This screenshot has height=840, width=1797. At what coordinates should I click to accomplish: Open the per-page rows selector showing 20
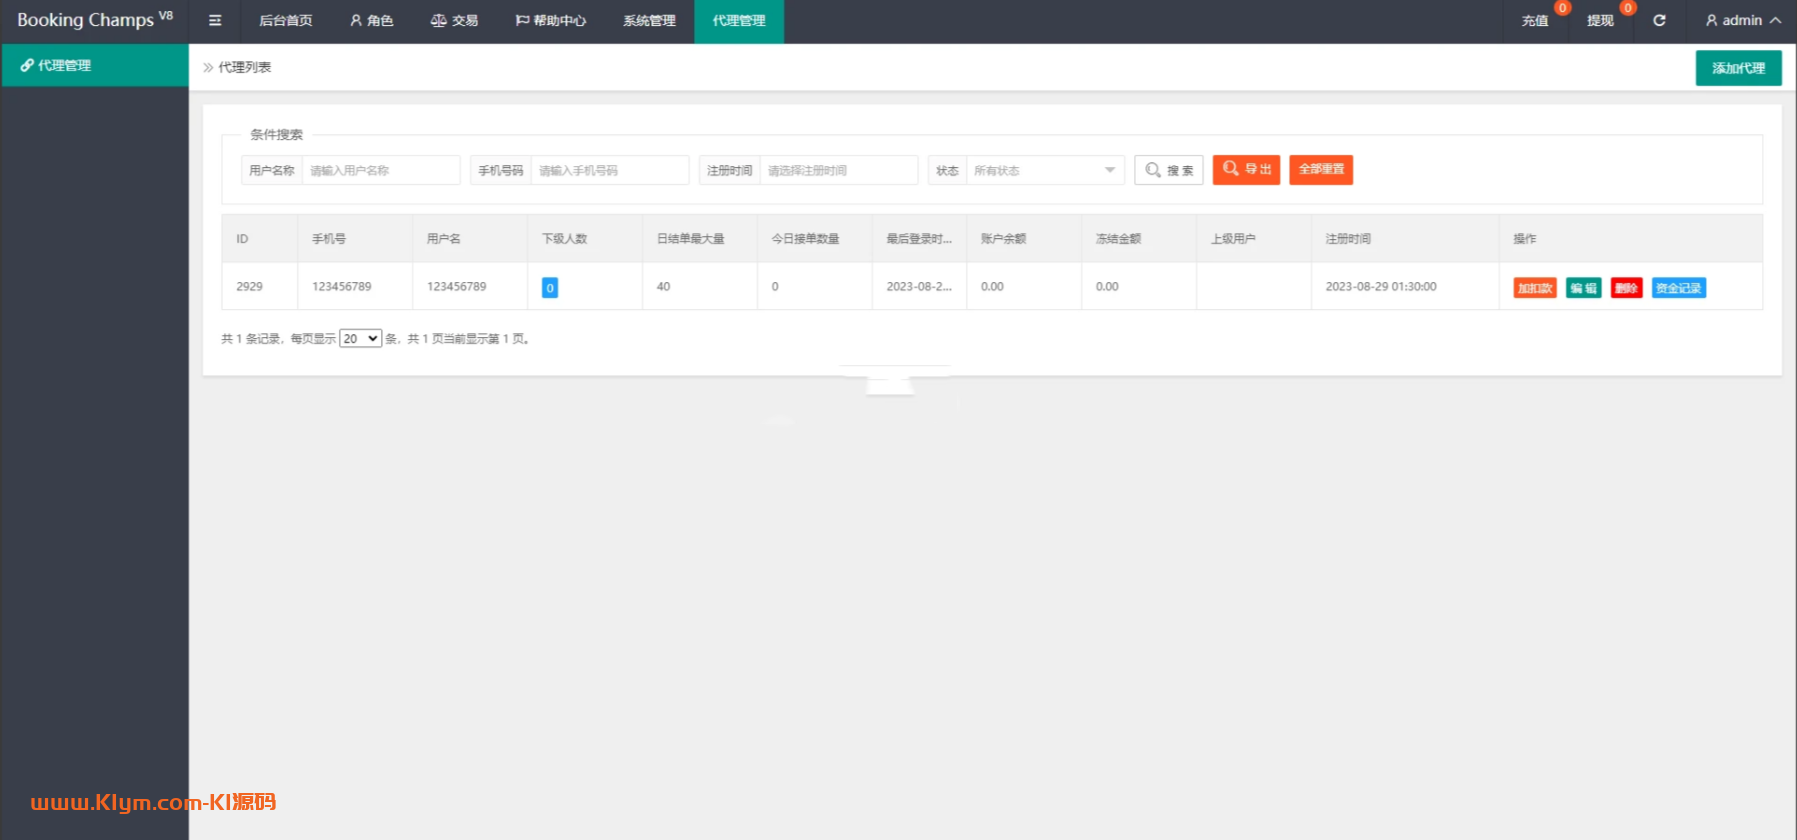point(360,339)
